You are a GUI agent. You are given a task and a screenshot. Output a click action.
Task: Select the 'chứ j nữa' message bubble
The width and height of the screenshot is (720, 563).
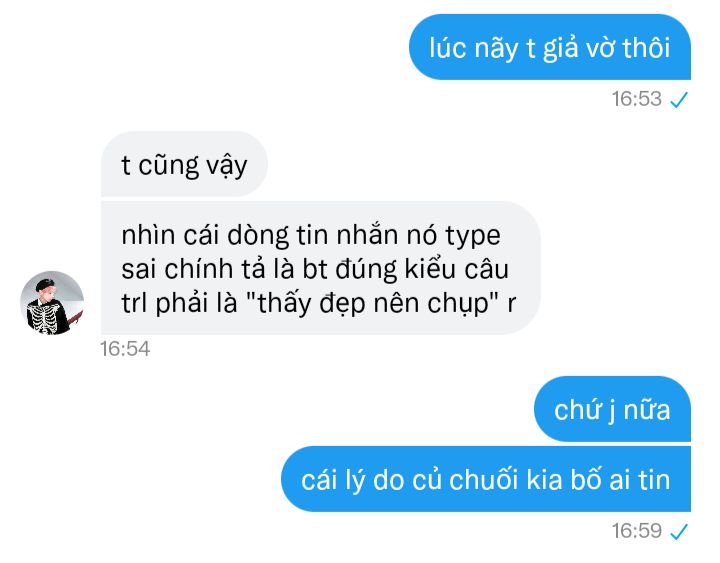(x=612, y=409)
